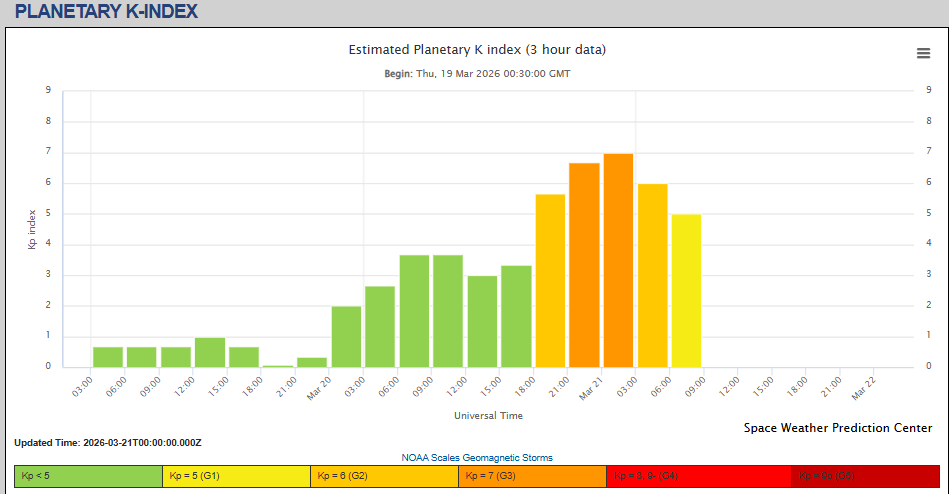Click the orange Kp = 7 (G3) legend swatch
Screen dimensions: 949x494
[533, 476]
